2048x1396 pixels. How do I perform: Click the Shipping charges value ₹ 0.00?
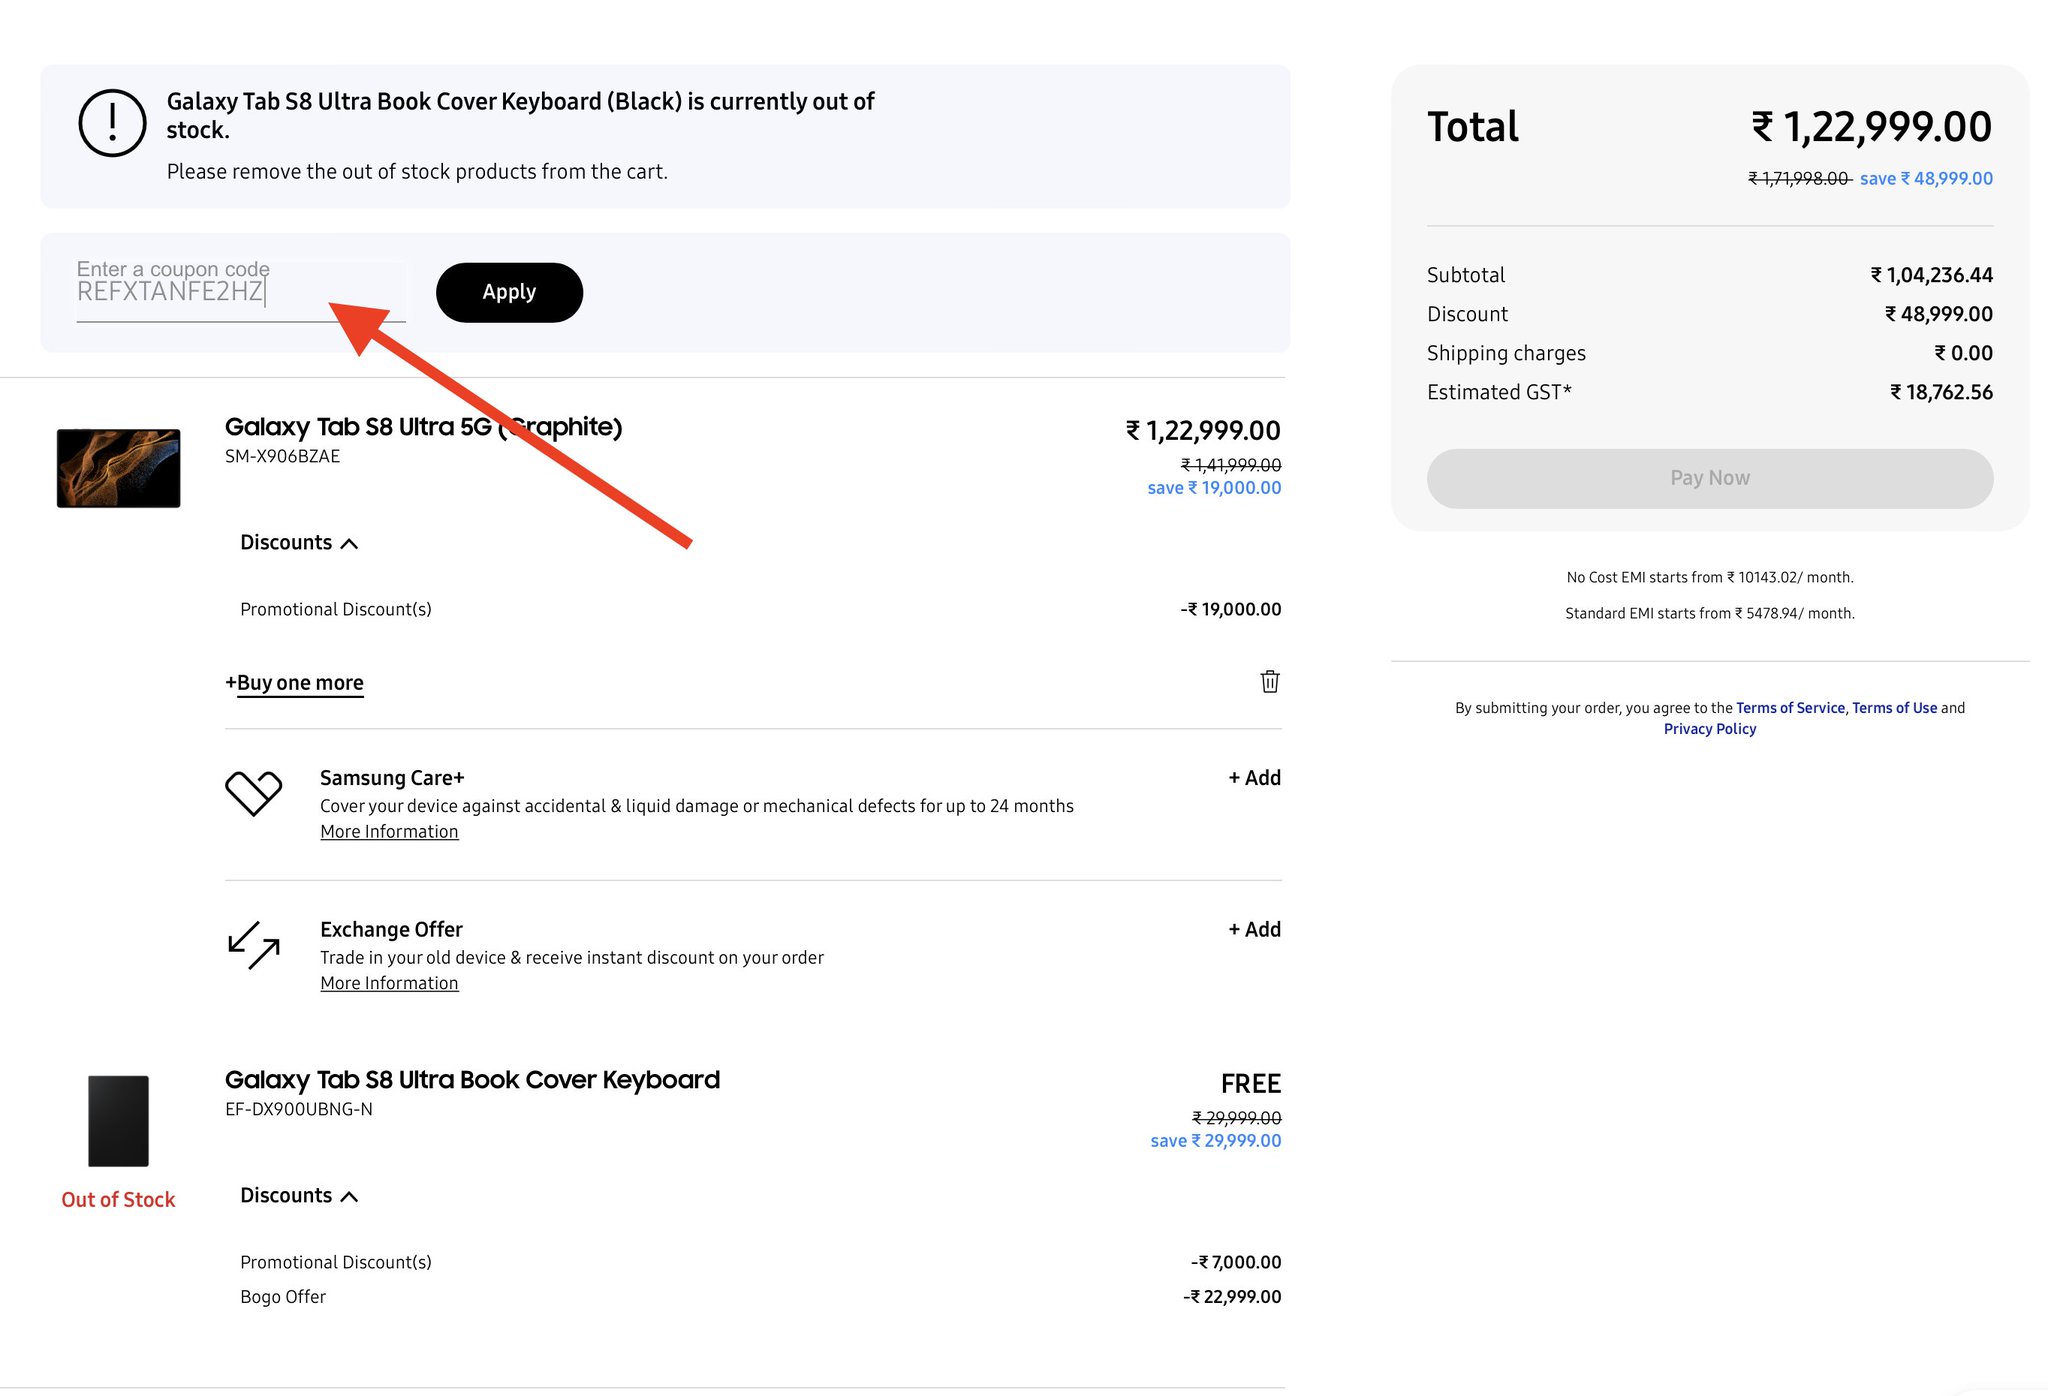[1963, 353]
